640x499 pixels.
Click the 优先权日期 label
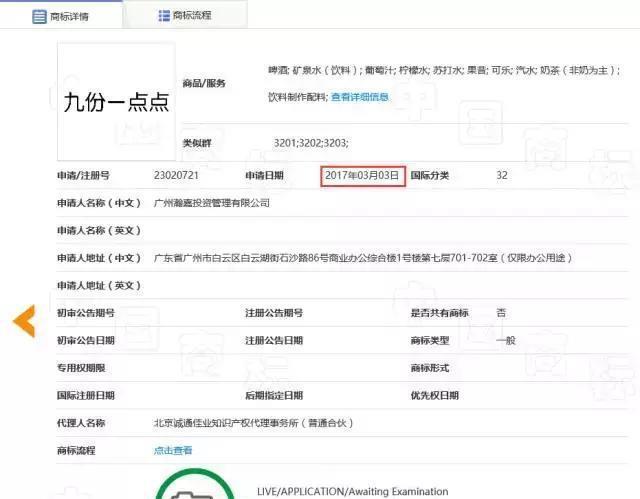[x=435, y=395]
